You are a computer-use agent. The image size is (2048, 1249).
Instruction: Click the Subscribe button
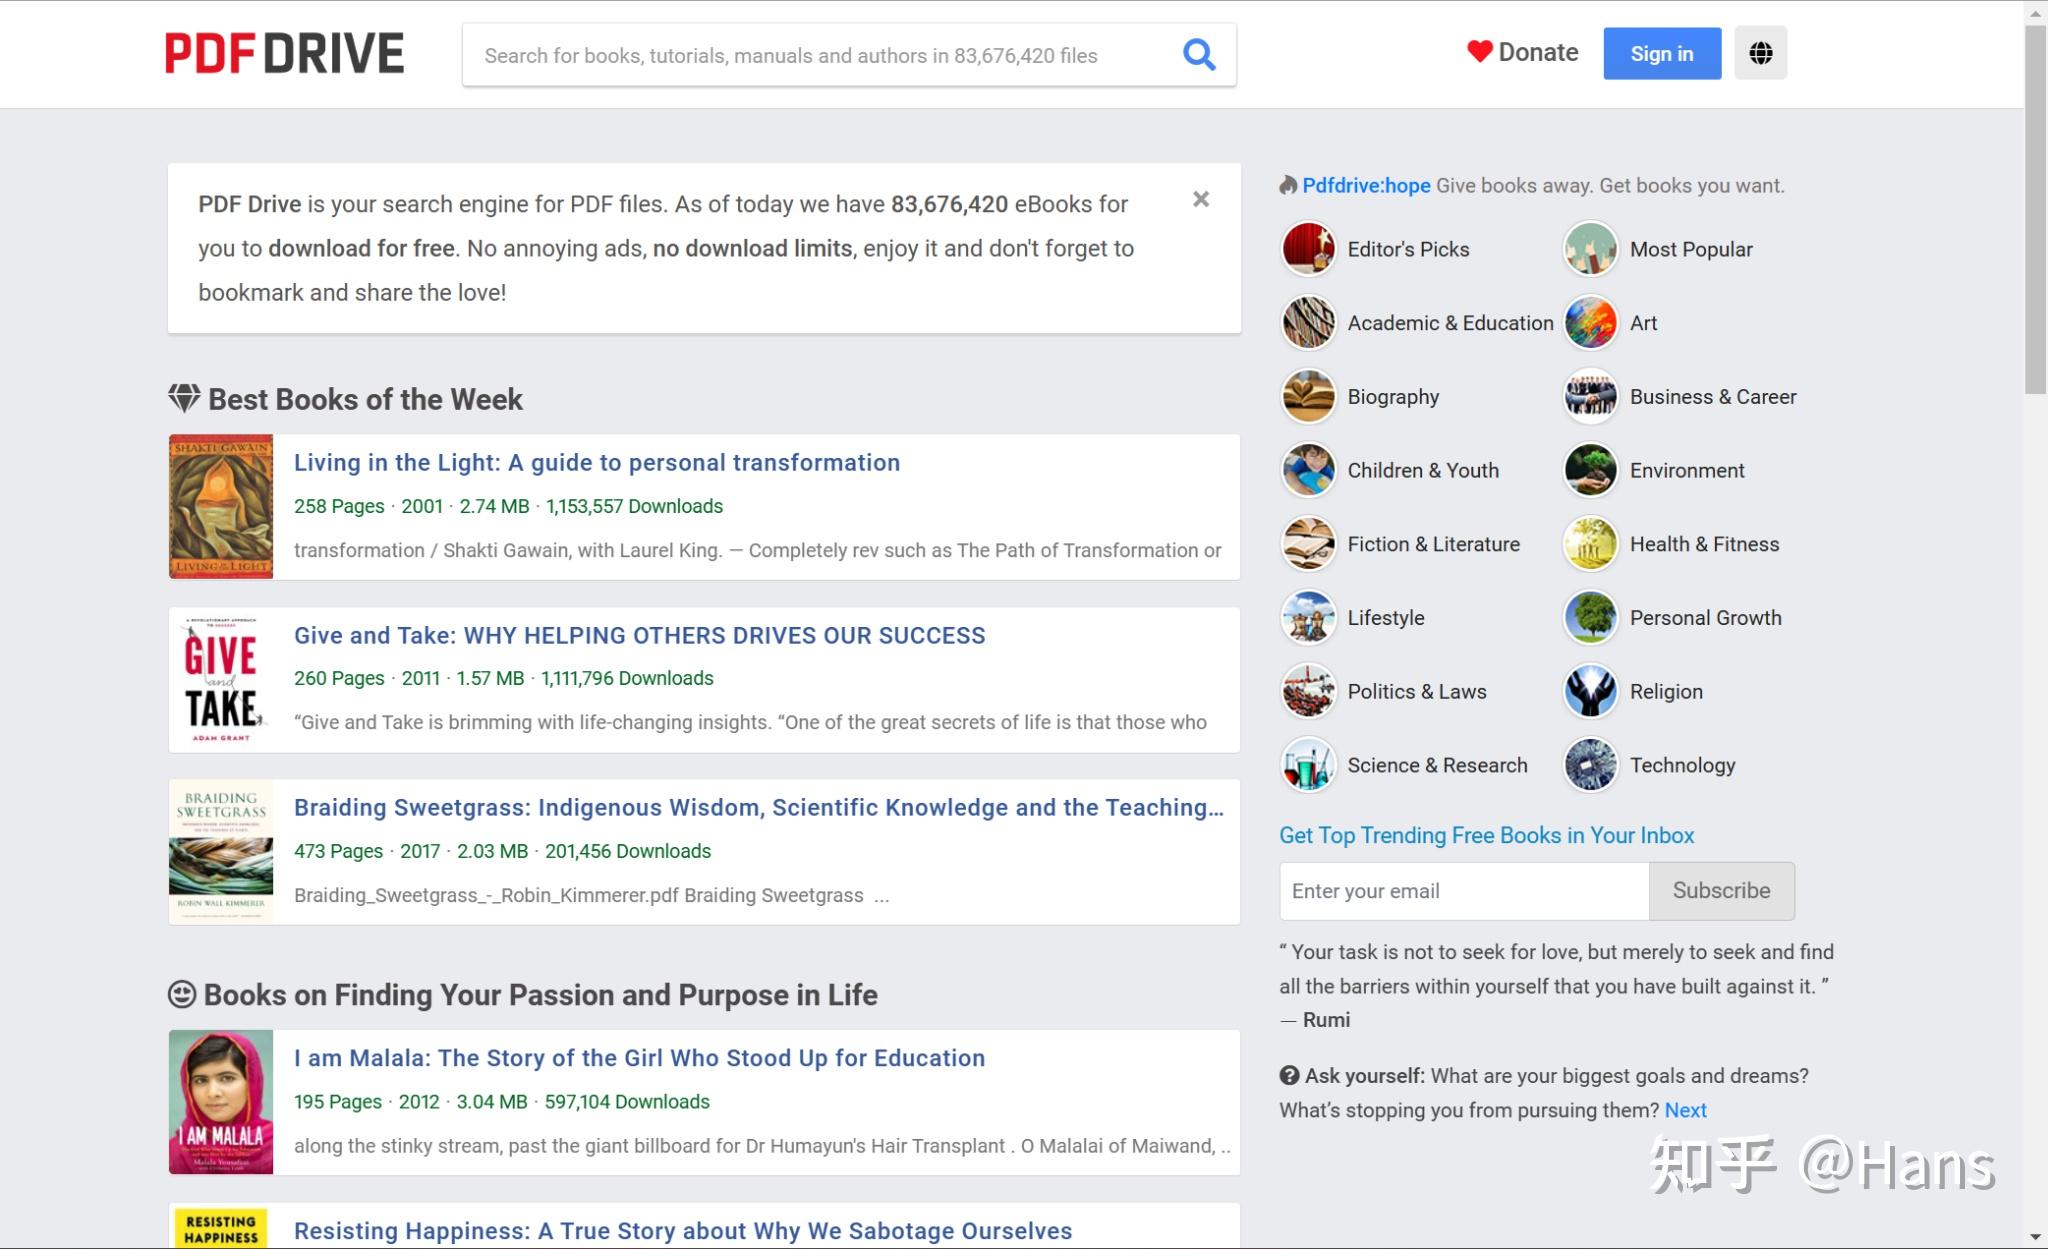1720,890
